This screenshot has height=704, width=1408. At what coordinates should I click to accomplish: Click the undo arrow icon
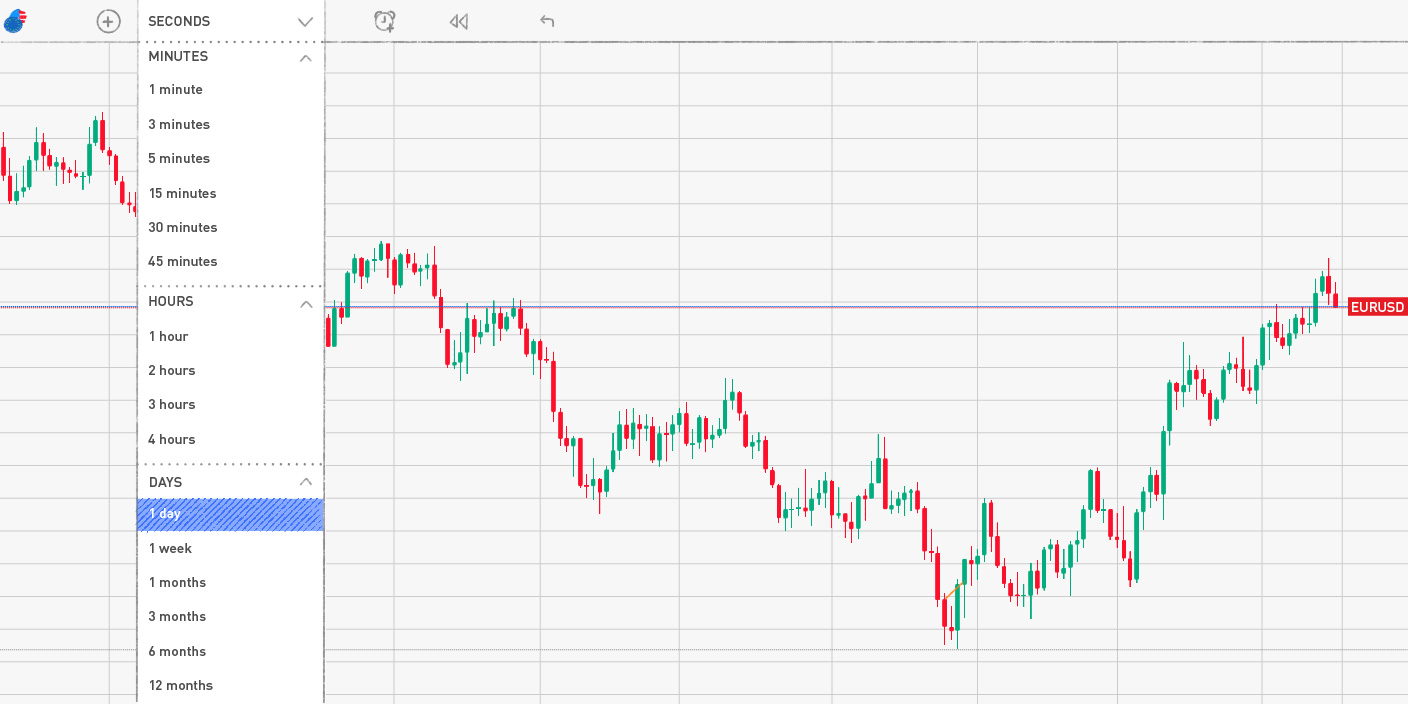tap(547, 20)
